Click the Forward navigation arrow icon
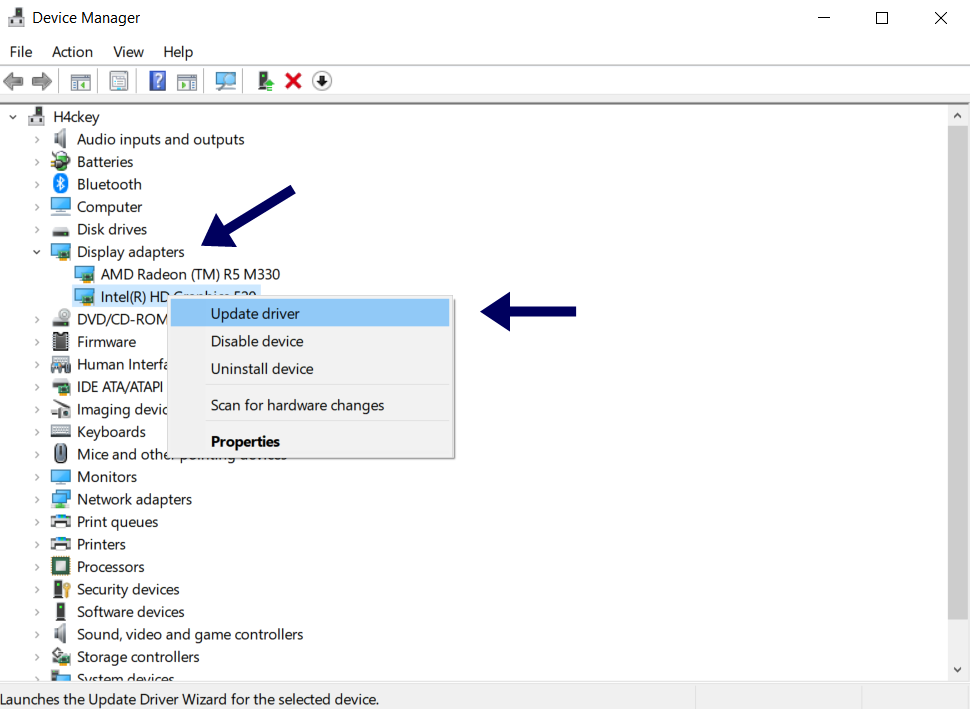The image size is (970, 709). pos(39,81)
